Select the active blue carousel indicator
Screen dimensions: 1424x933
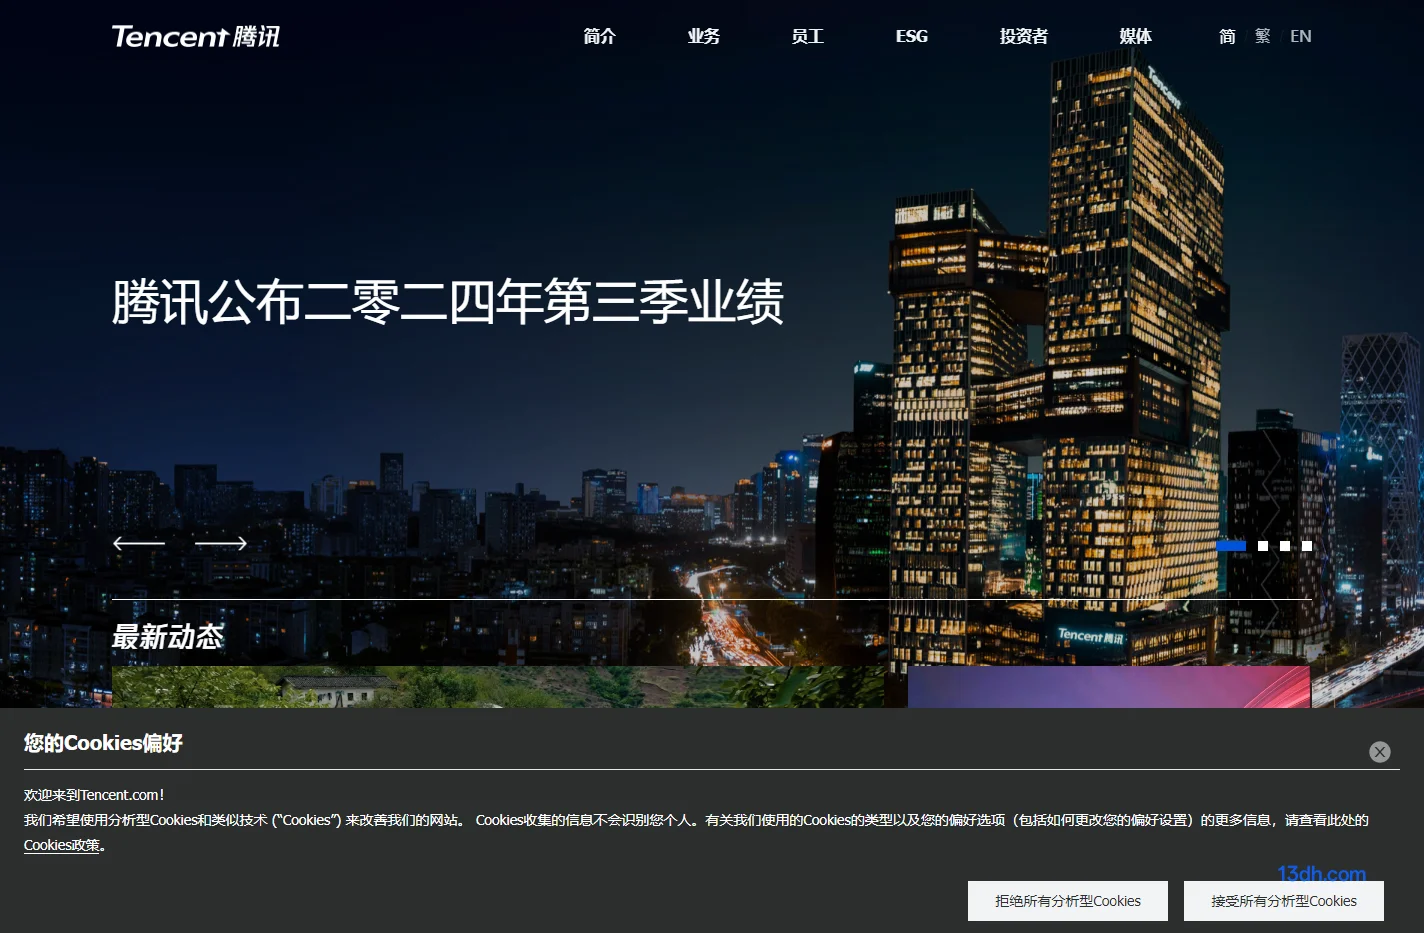[1231, 546]
